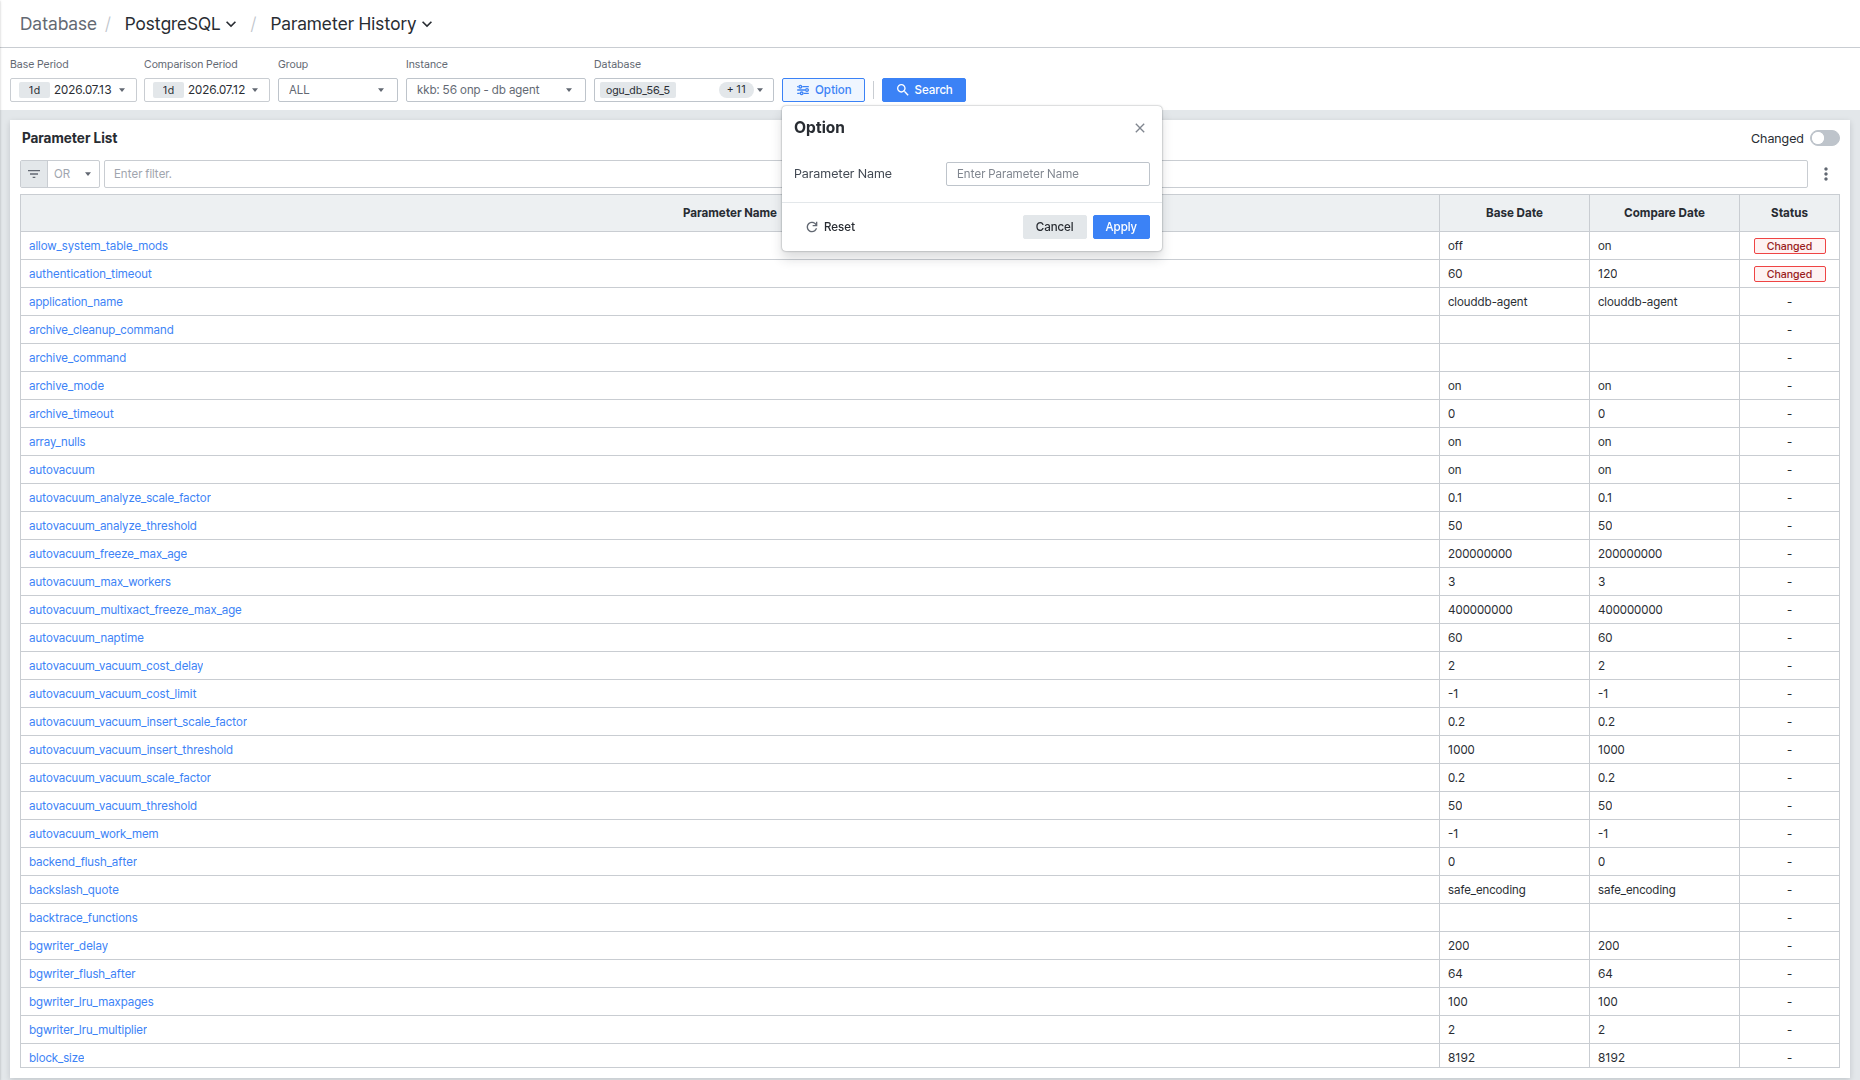
Task: Cancel the Option popup
Action: (x=1054, y=227)
